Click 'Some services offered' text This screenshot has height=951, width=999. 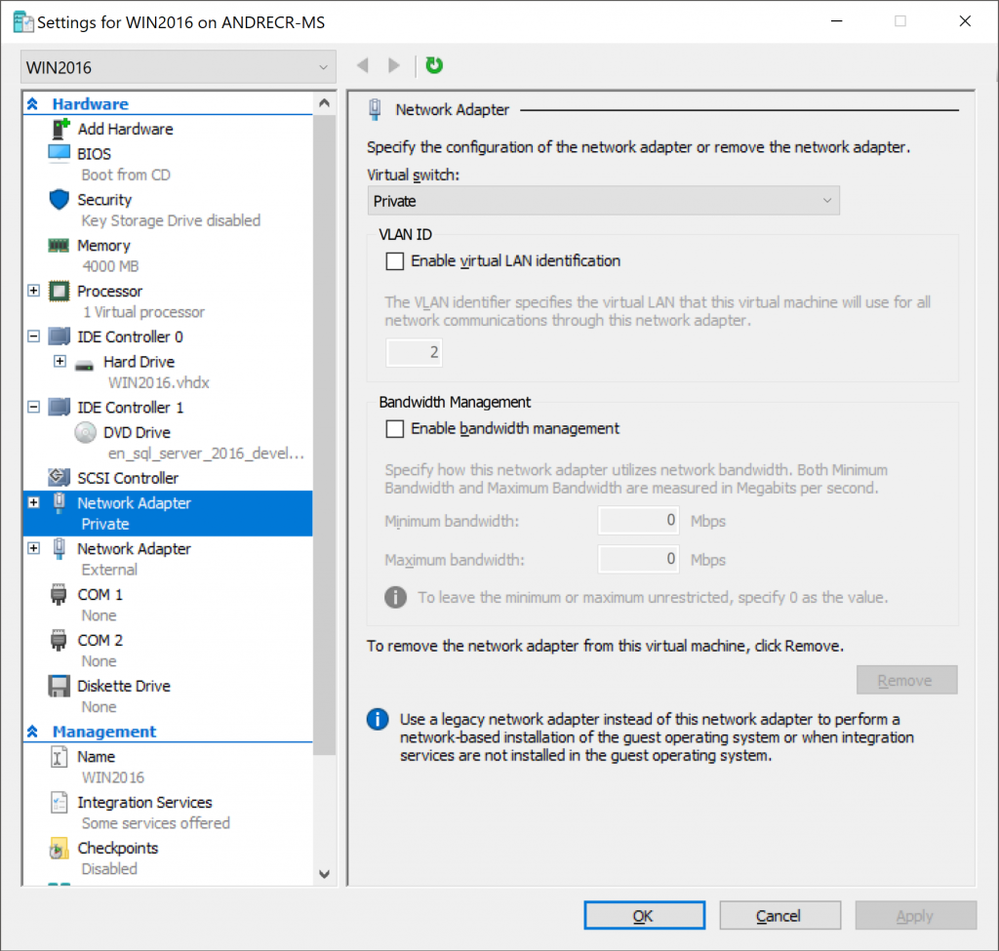tap(155, 823)
